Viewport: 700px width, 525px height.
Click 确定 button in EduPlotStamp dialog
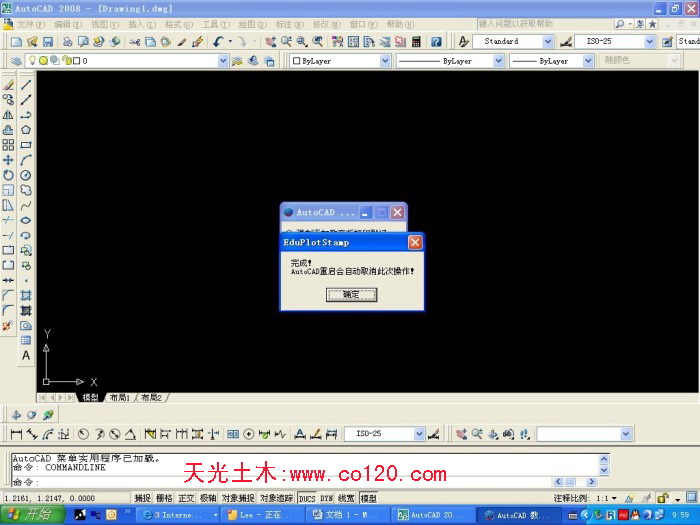point(351,295)
